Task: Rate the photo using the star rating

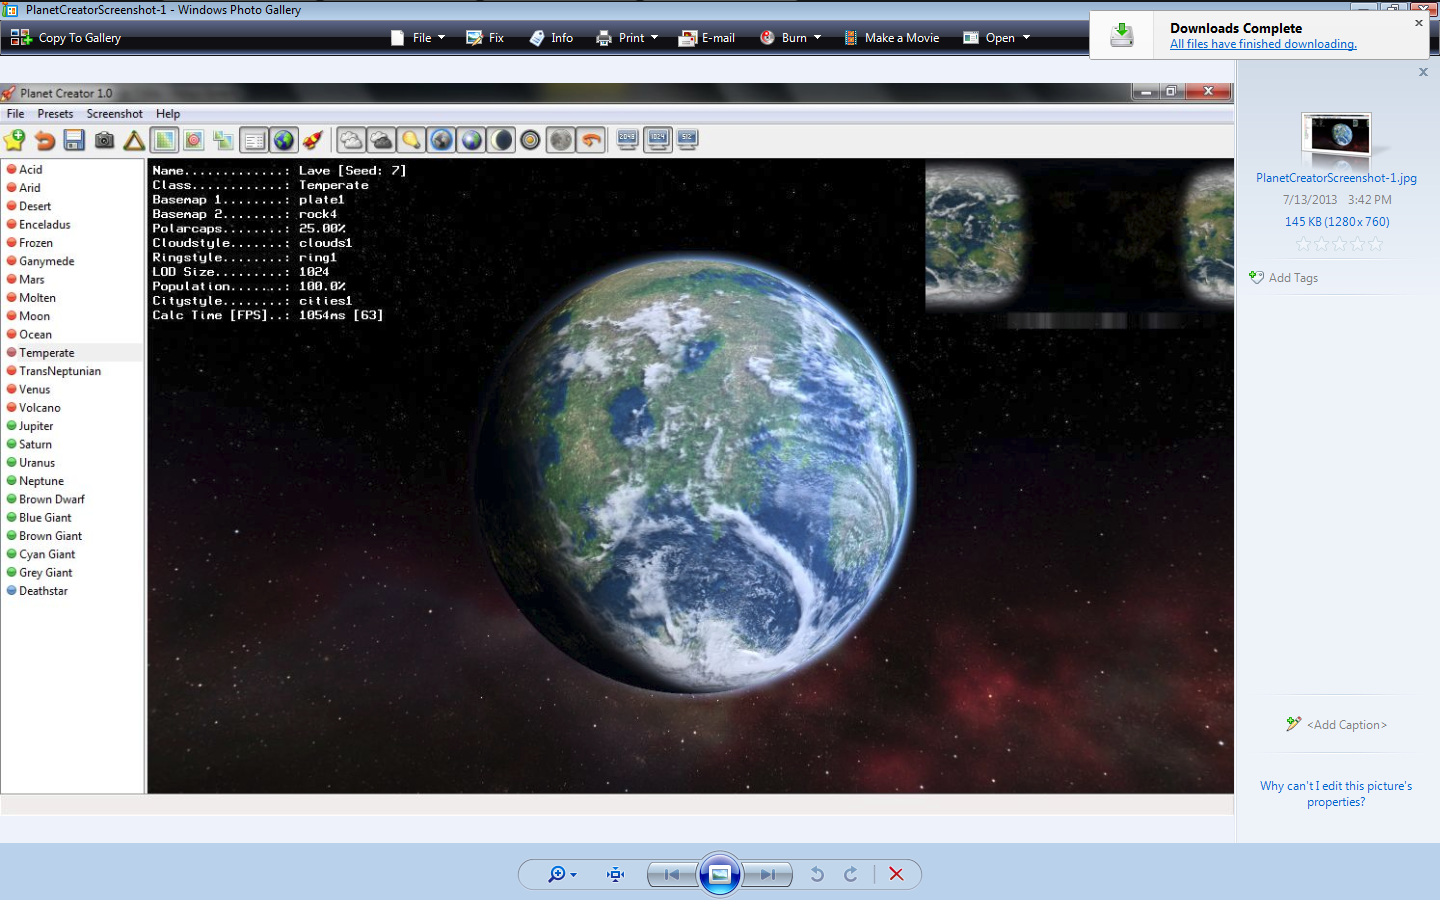Action: point(1339,243)
